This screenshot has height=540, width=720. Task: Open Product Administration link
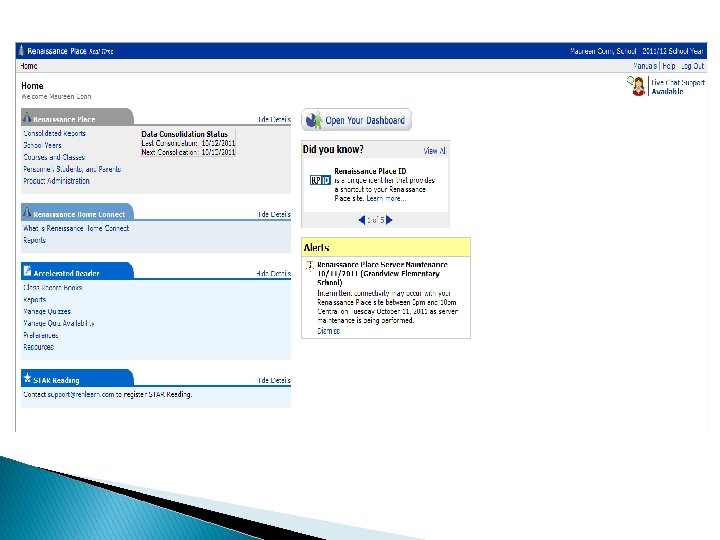pyautogui.click(x=56, y=181)
